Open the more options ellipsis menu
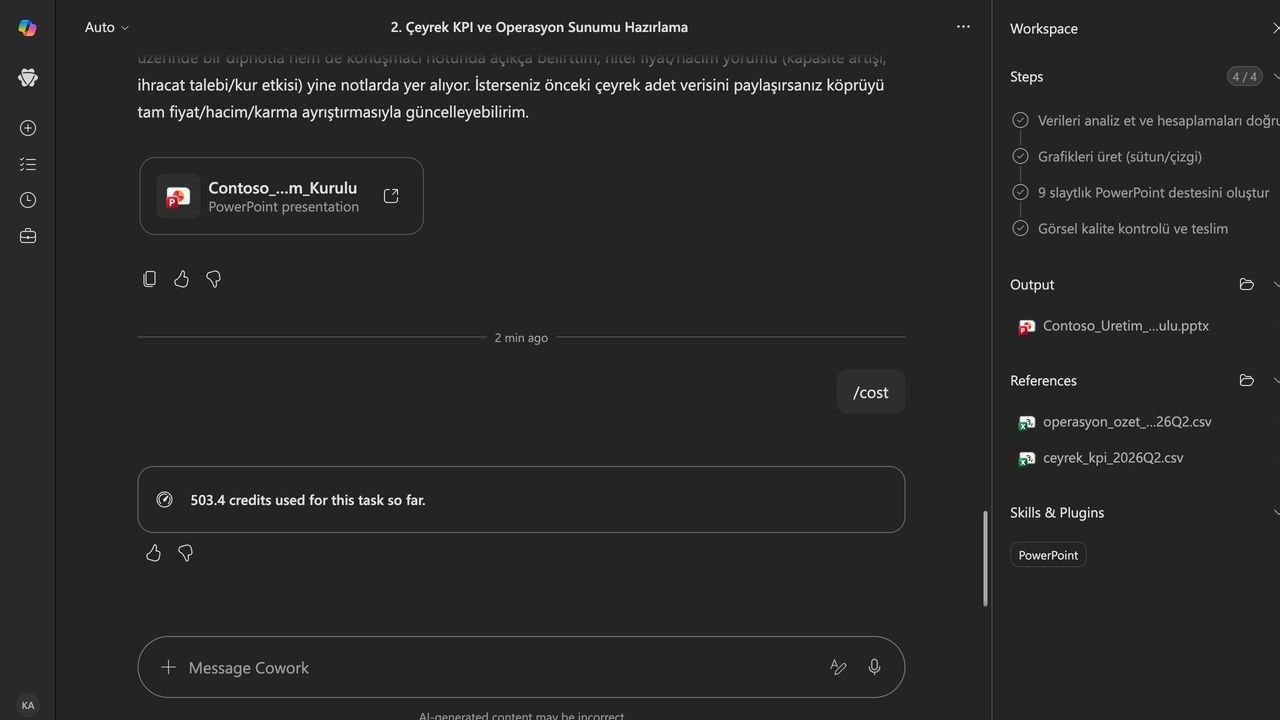Screen dimensions: 1280x720 pos(963,27)
